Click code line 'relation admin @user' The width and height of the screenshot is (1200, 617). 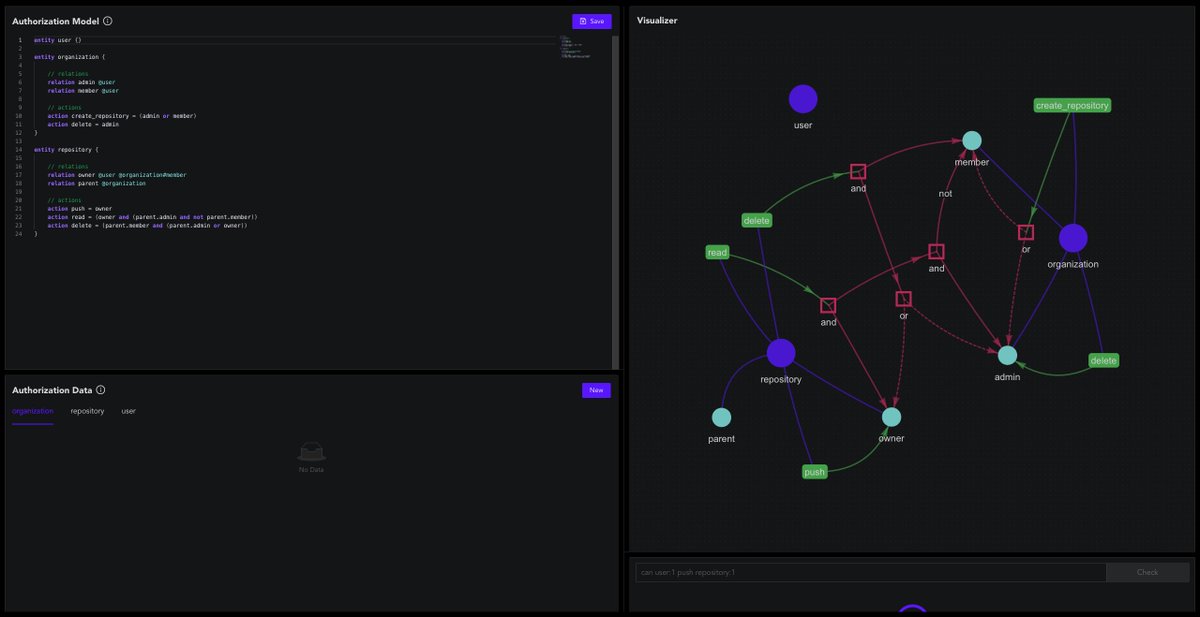click(x=82, y=82)
